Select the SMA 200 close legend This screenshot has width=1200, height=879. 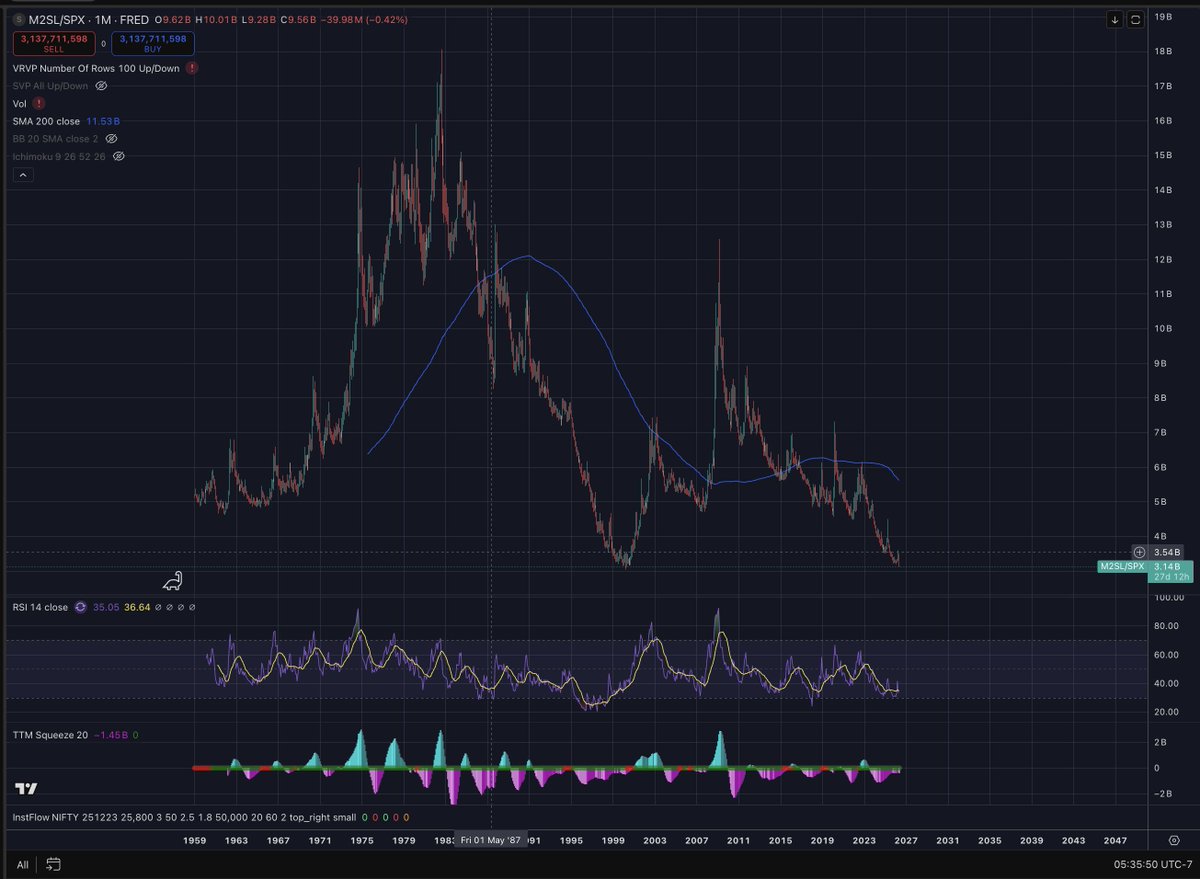(47, 121)
